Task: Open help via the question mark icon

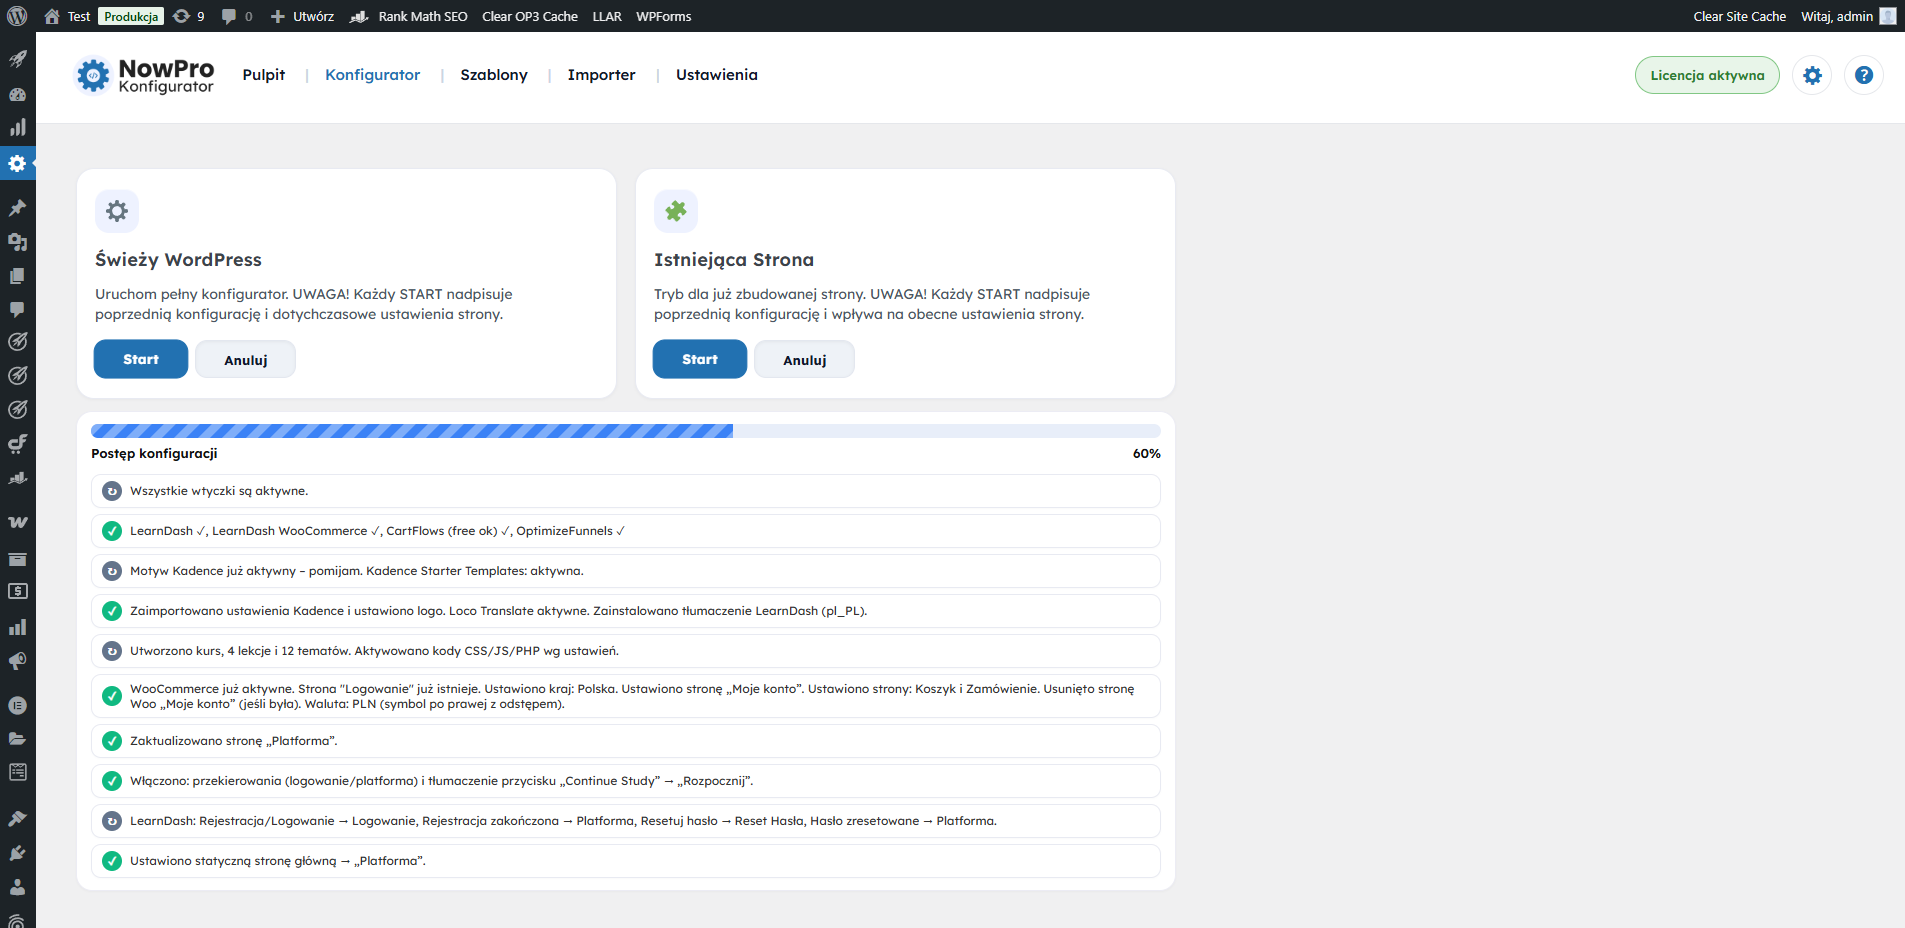Action: tap(1863, 75)
